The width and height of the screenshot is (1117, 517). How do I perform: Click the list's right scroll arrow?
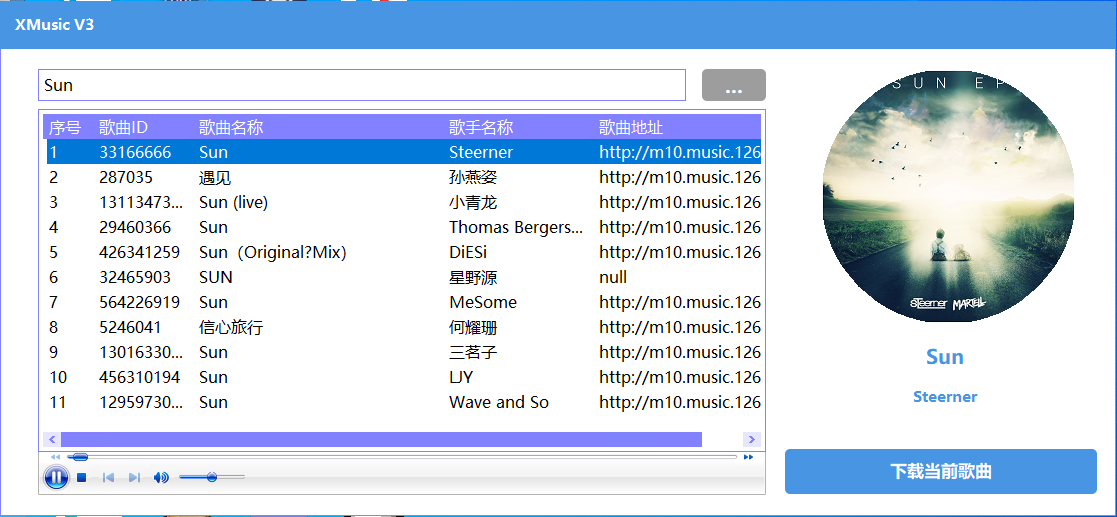(752, 439)
